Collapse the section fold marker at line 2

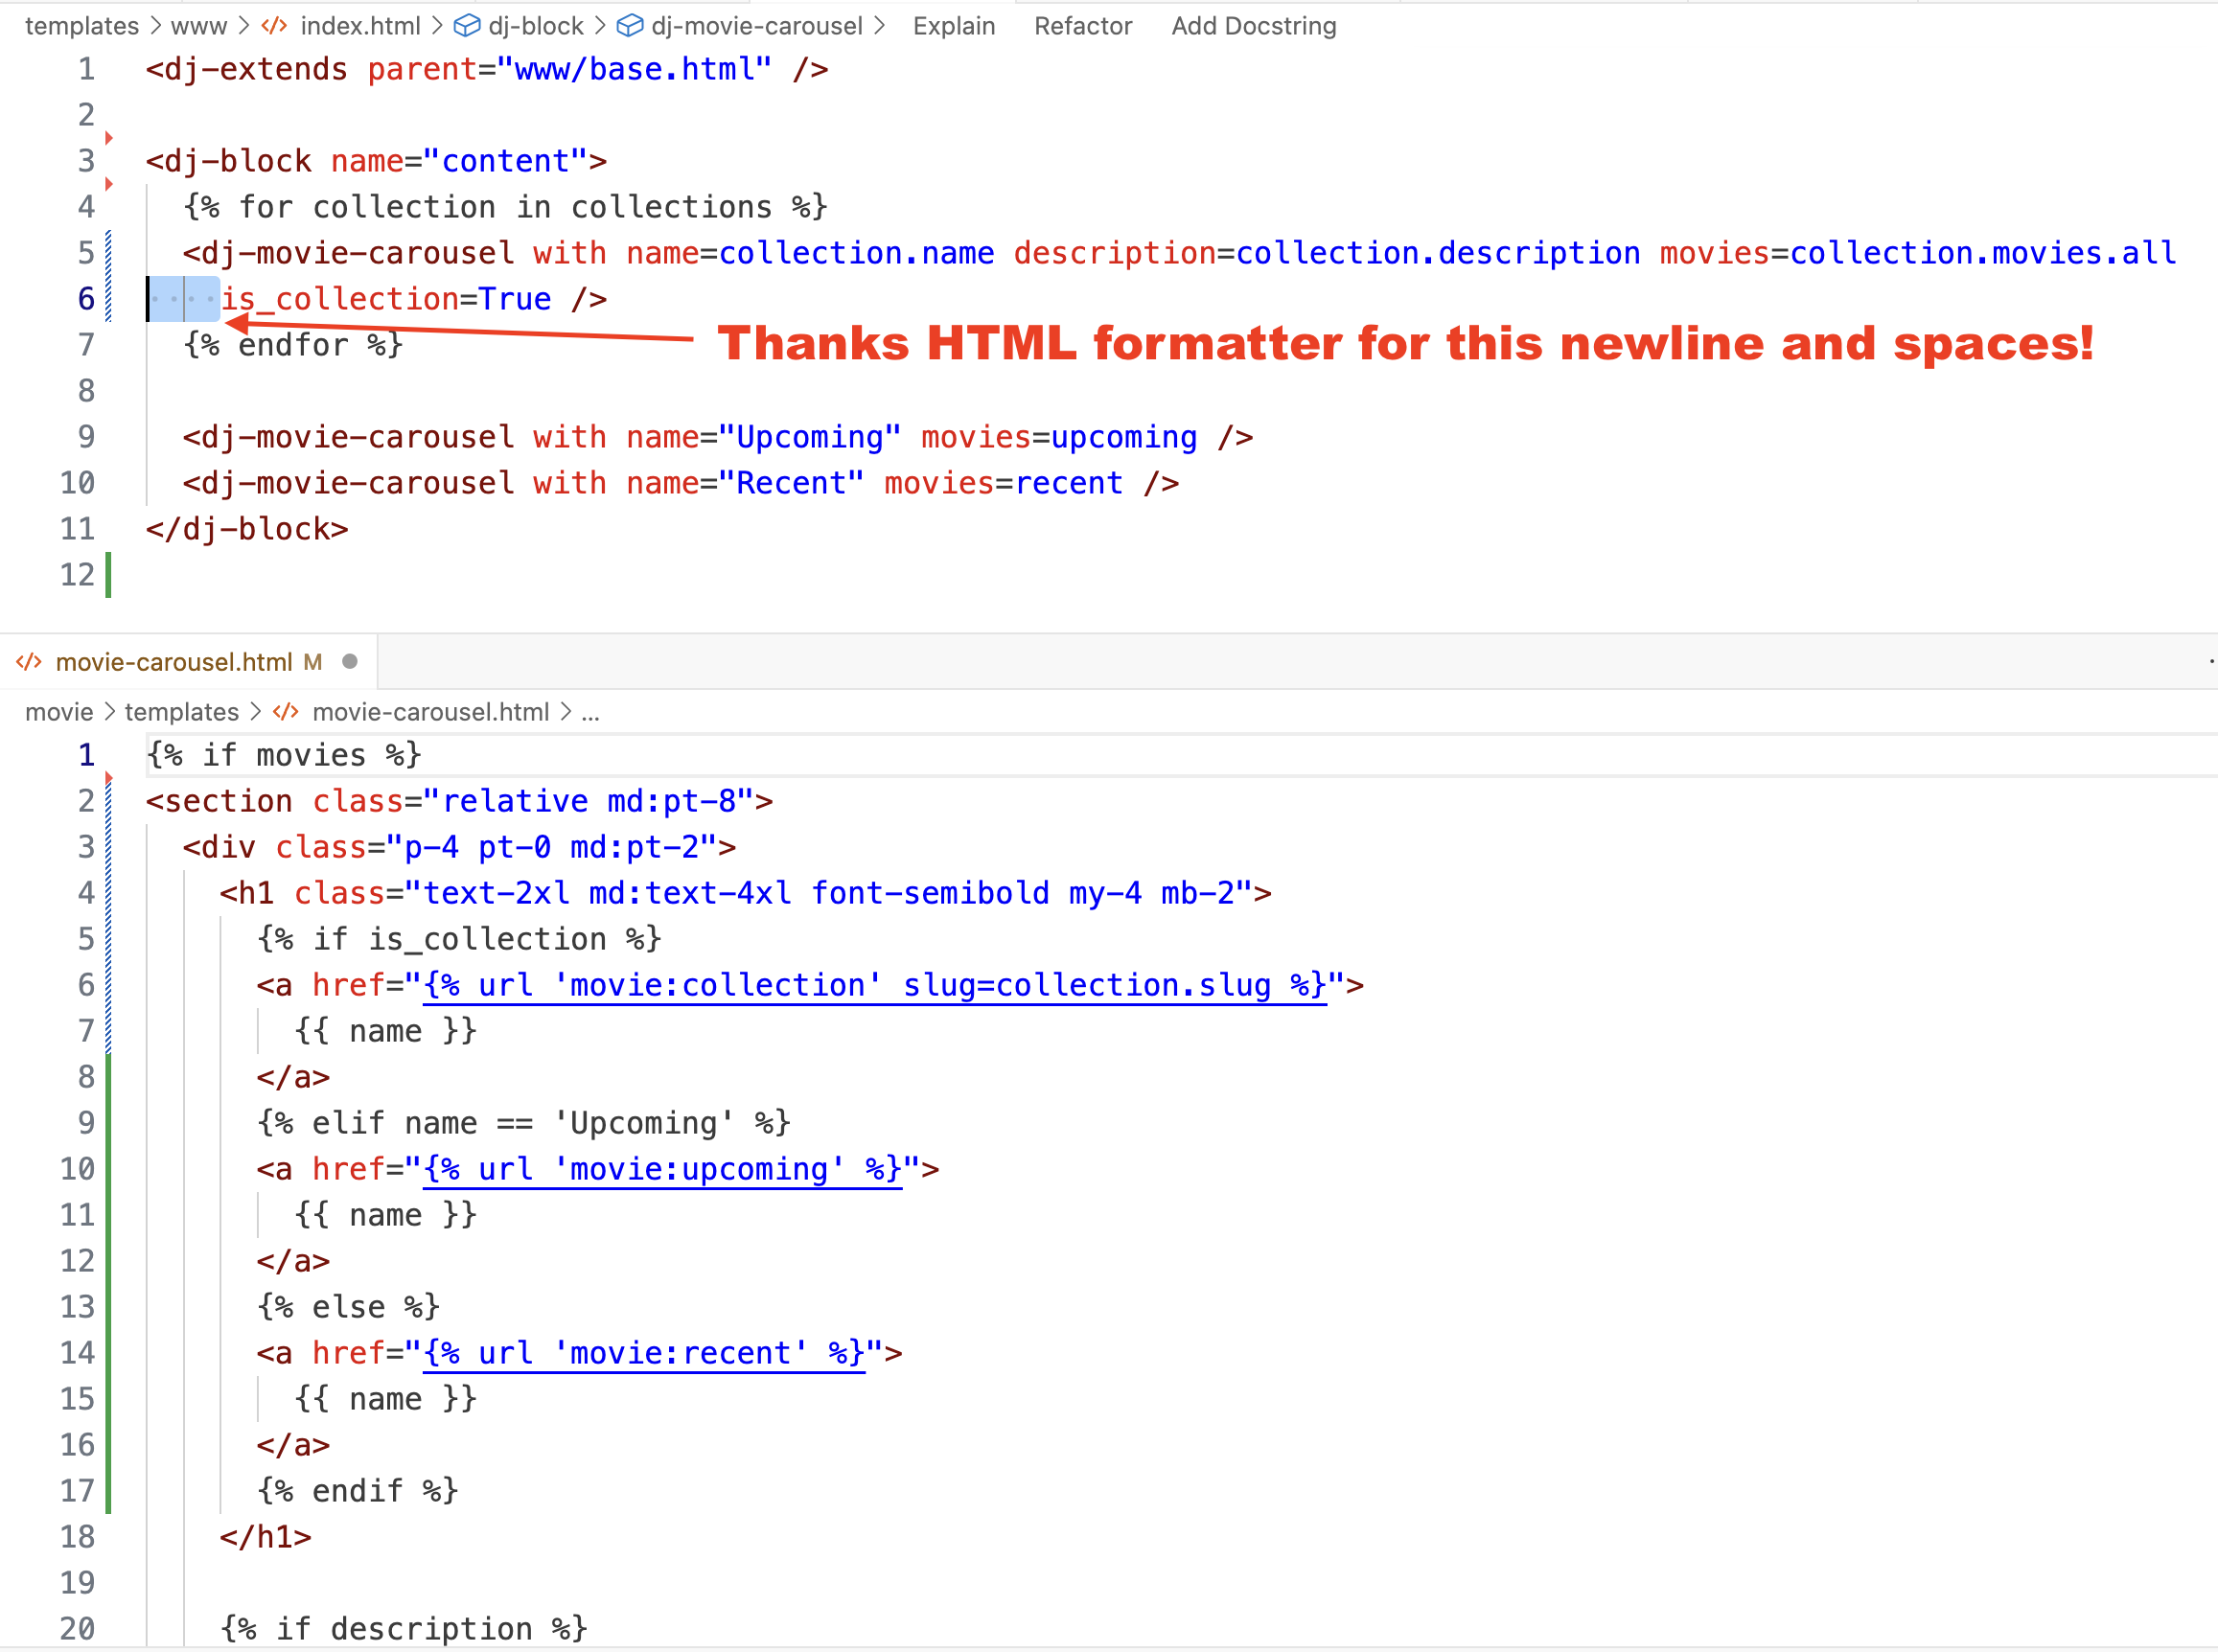click(x=109, y=778)
